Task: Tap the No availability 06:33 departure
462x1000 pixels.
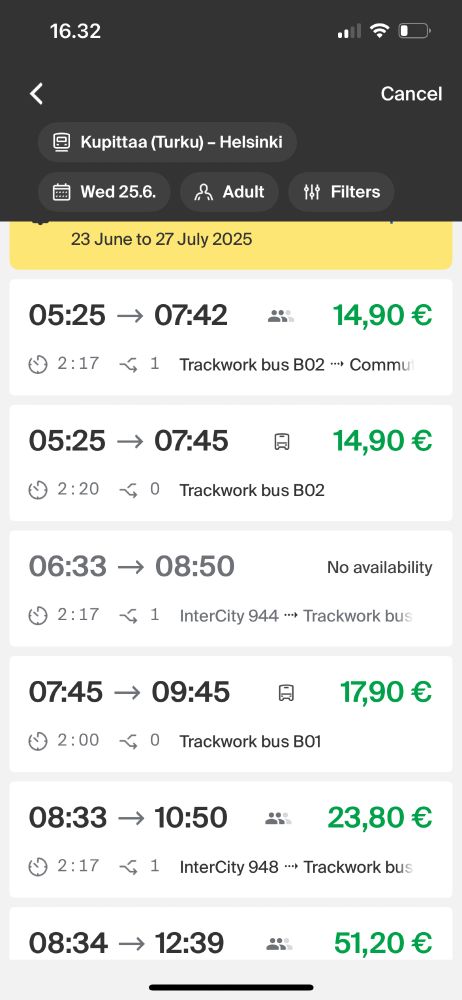Action: click(x=231, y=588)
